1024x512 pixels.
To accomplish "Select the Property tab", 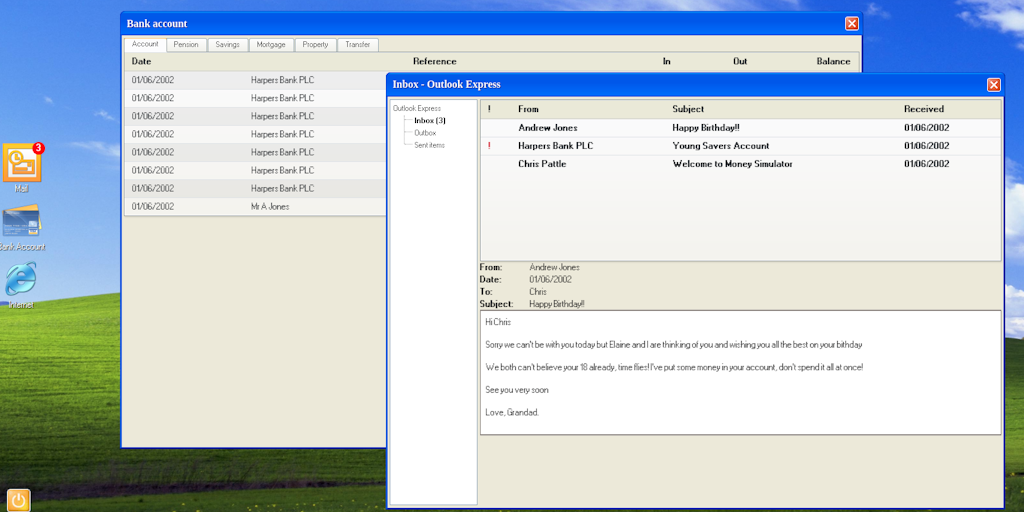I will (315, 44).
